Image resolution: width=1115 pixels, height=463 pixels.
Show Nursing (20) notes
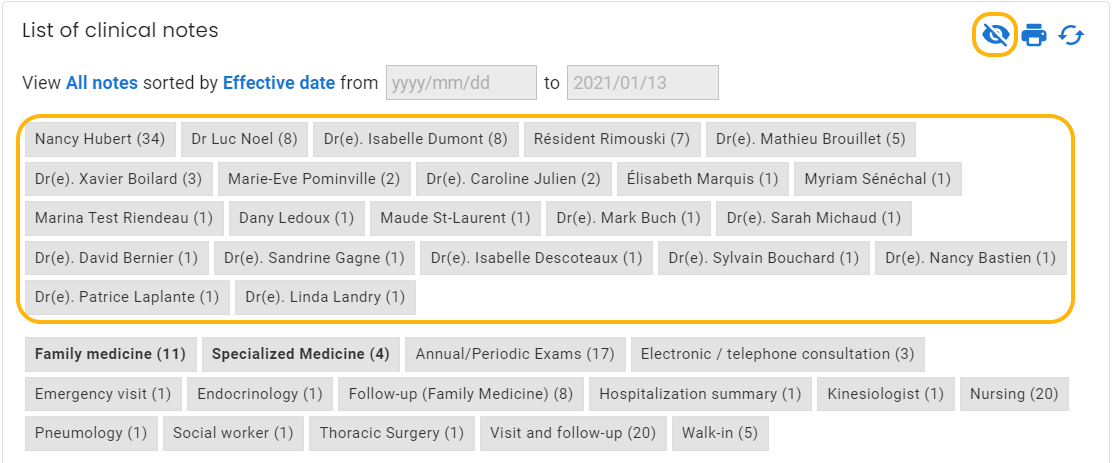tap(1014, 394)
